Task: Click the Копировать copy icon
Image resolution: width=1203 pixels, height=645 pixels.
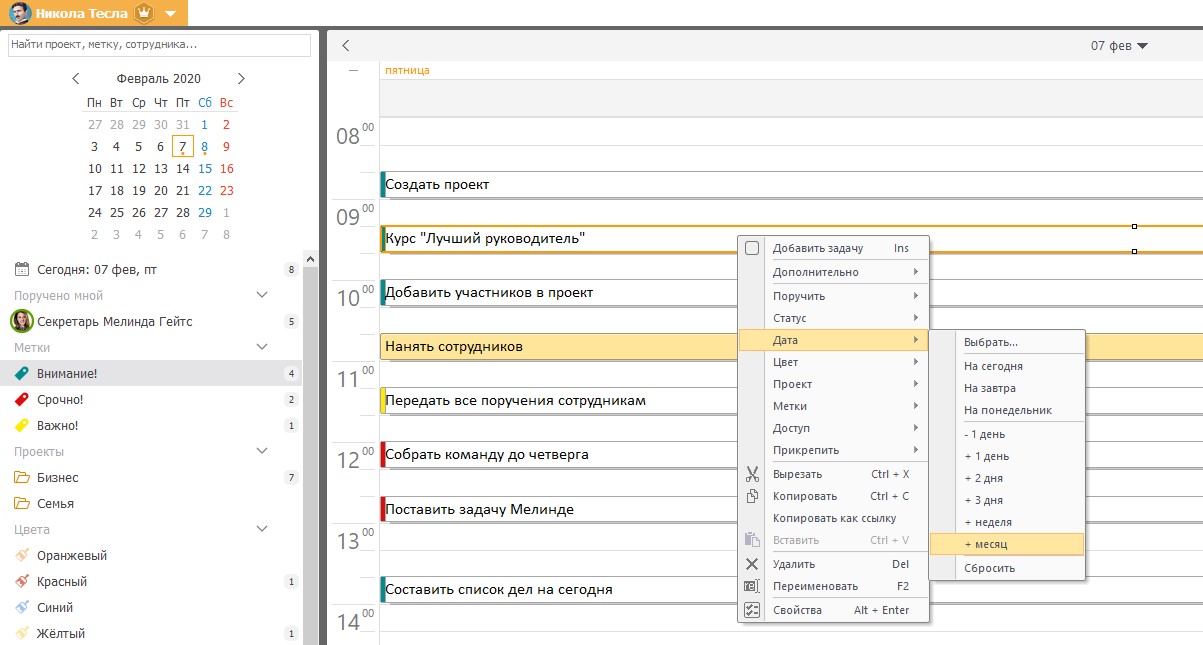Action: [x=752, y=496]
